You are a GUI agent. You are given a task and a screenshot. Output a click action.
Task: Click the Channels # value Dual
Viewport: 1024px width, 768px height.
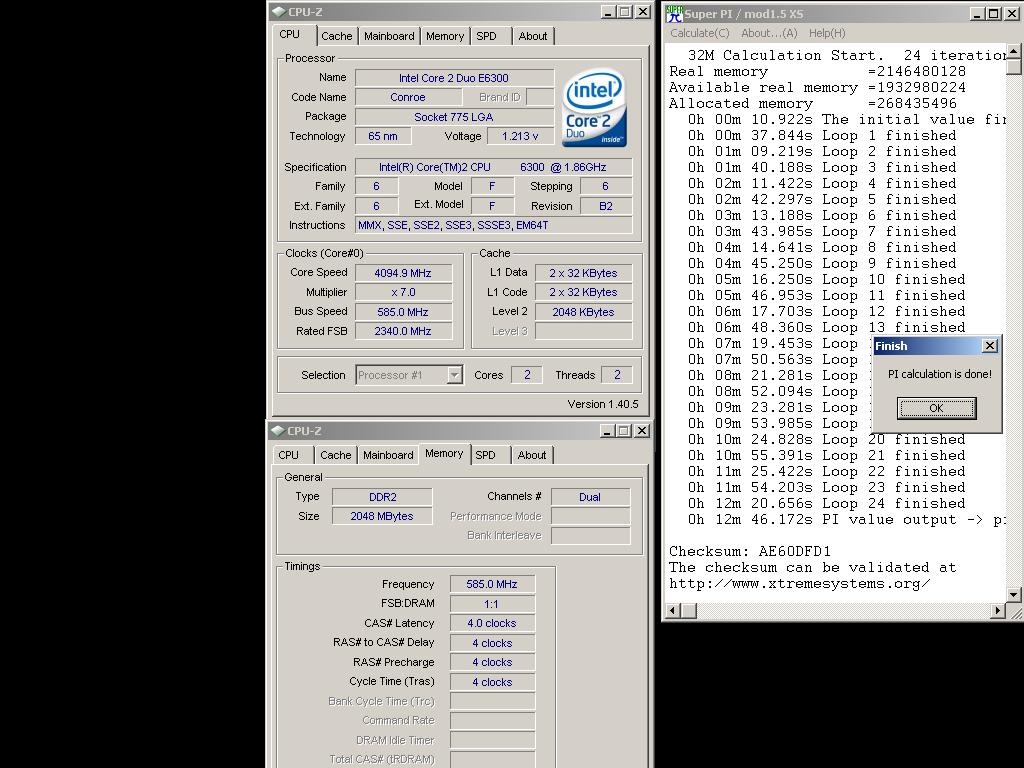coord(590,497)
